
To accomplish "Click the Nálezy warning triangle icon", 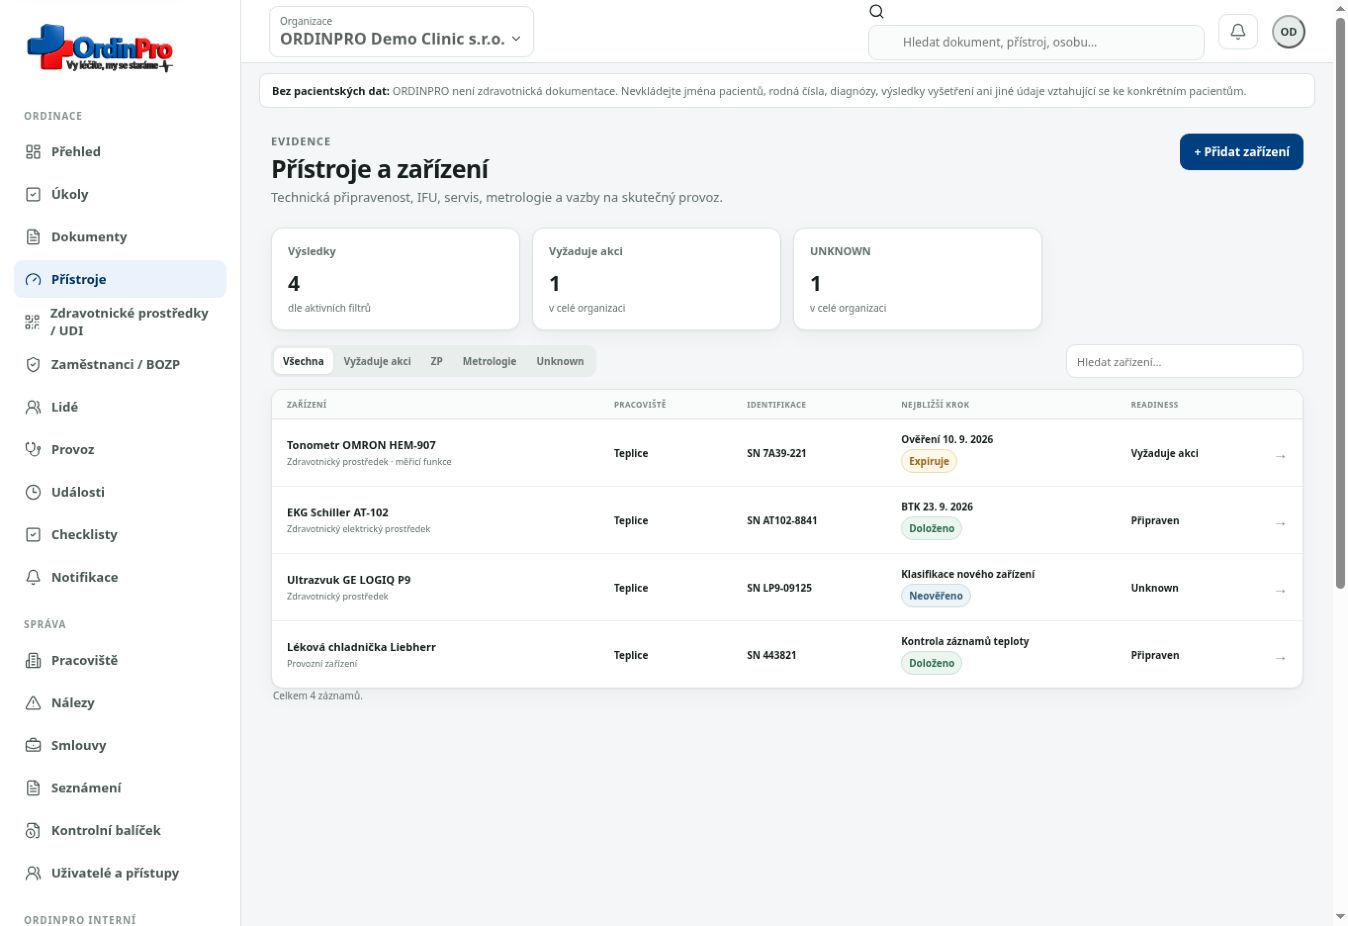I will 33,703.
